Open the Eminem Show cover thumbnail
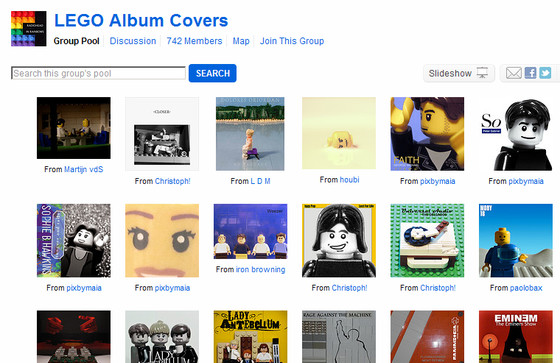 pyautogui.click(x=516, y=337)
